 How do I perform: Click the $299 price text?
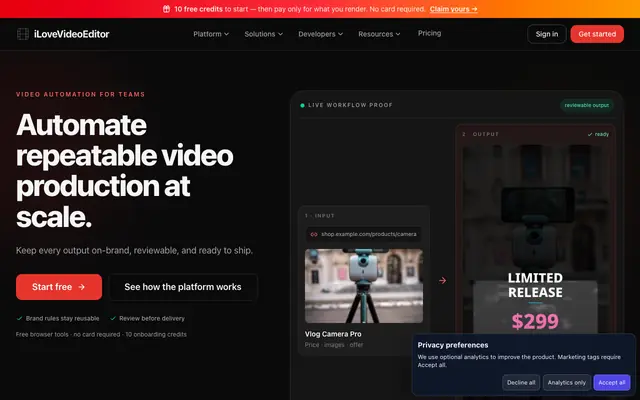[x=535, y=321]
